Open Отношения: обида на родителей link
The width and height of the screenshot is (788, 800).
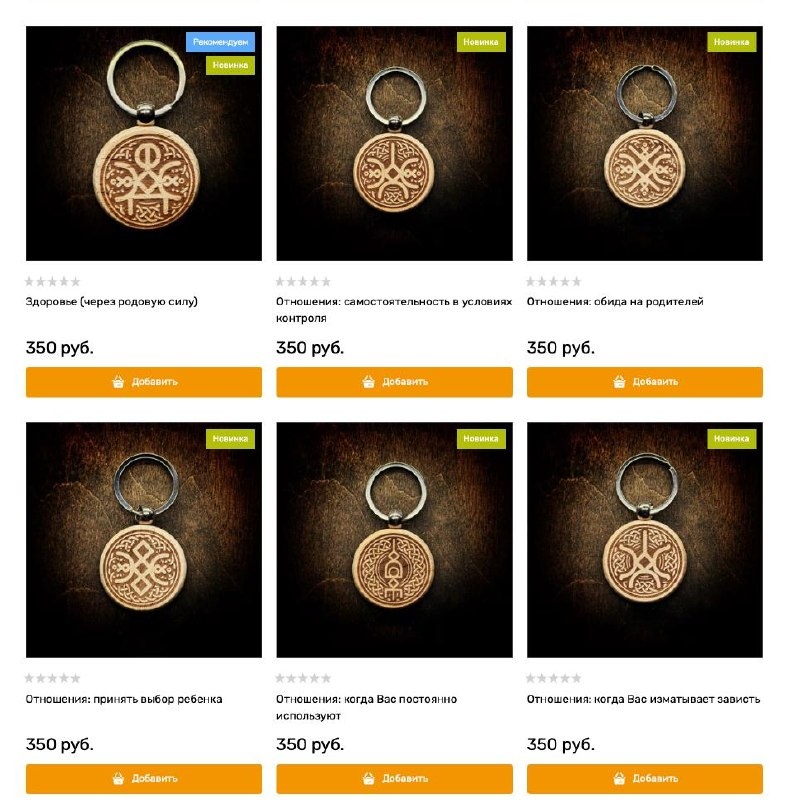(x=615, y=302)
